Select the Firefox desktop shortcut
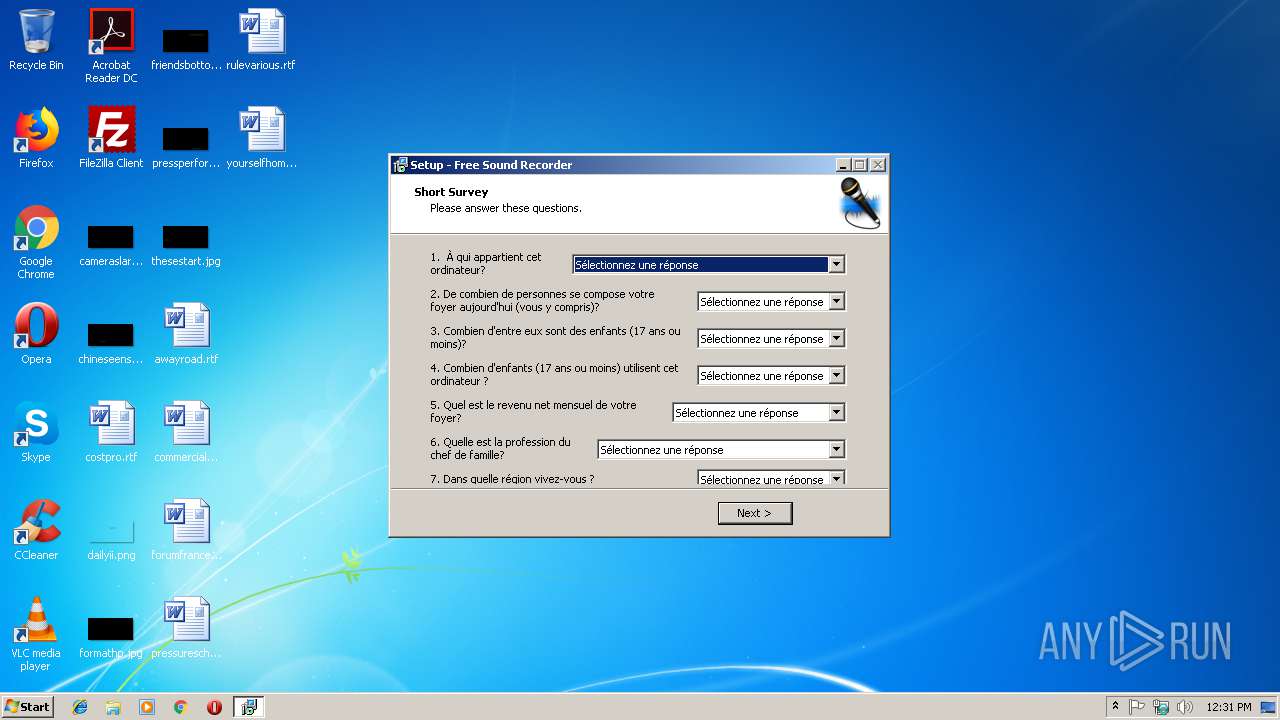This screenshot has height=720, width=1280. 36,138
